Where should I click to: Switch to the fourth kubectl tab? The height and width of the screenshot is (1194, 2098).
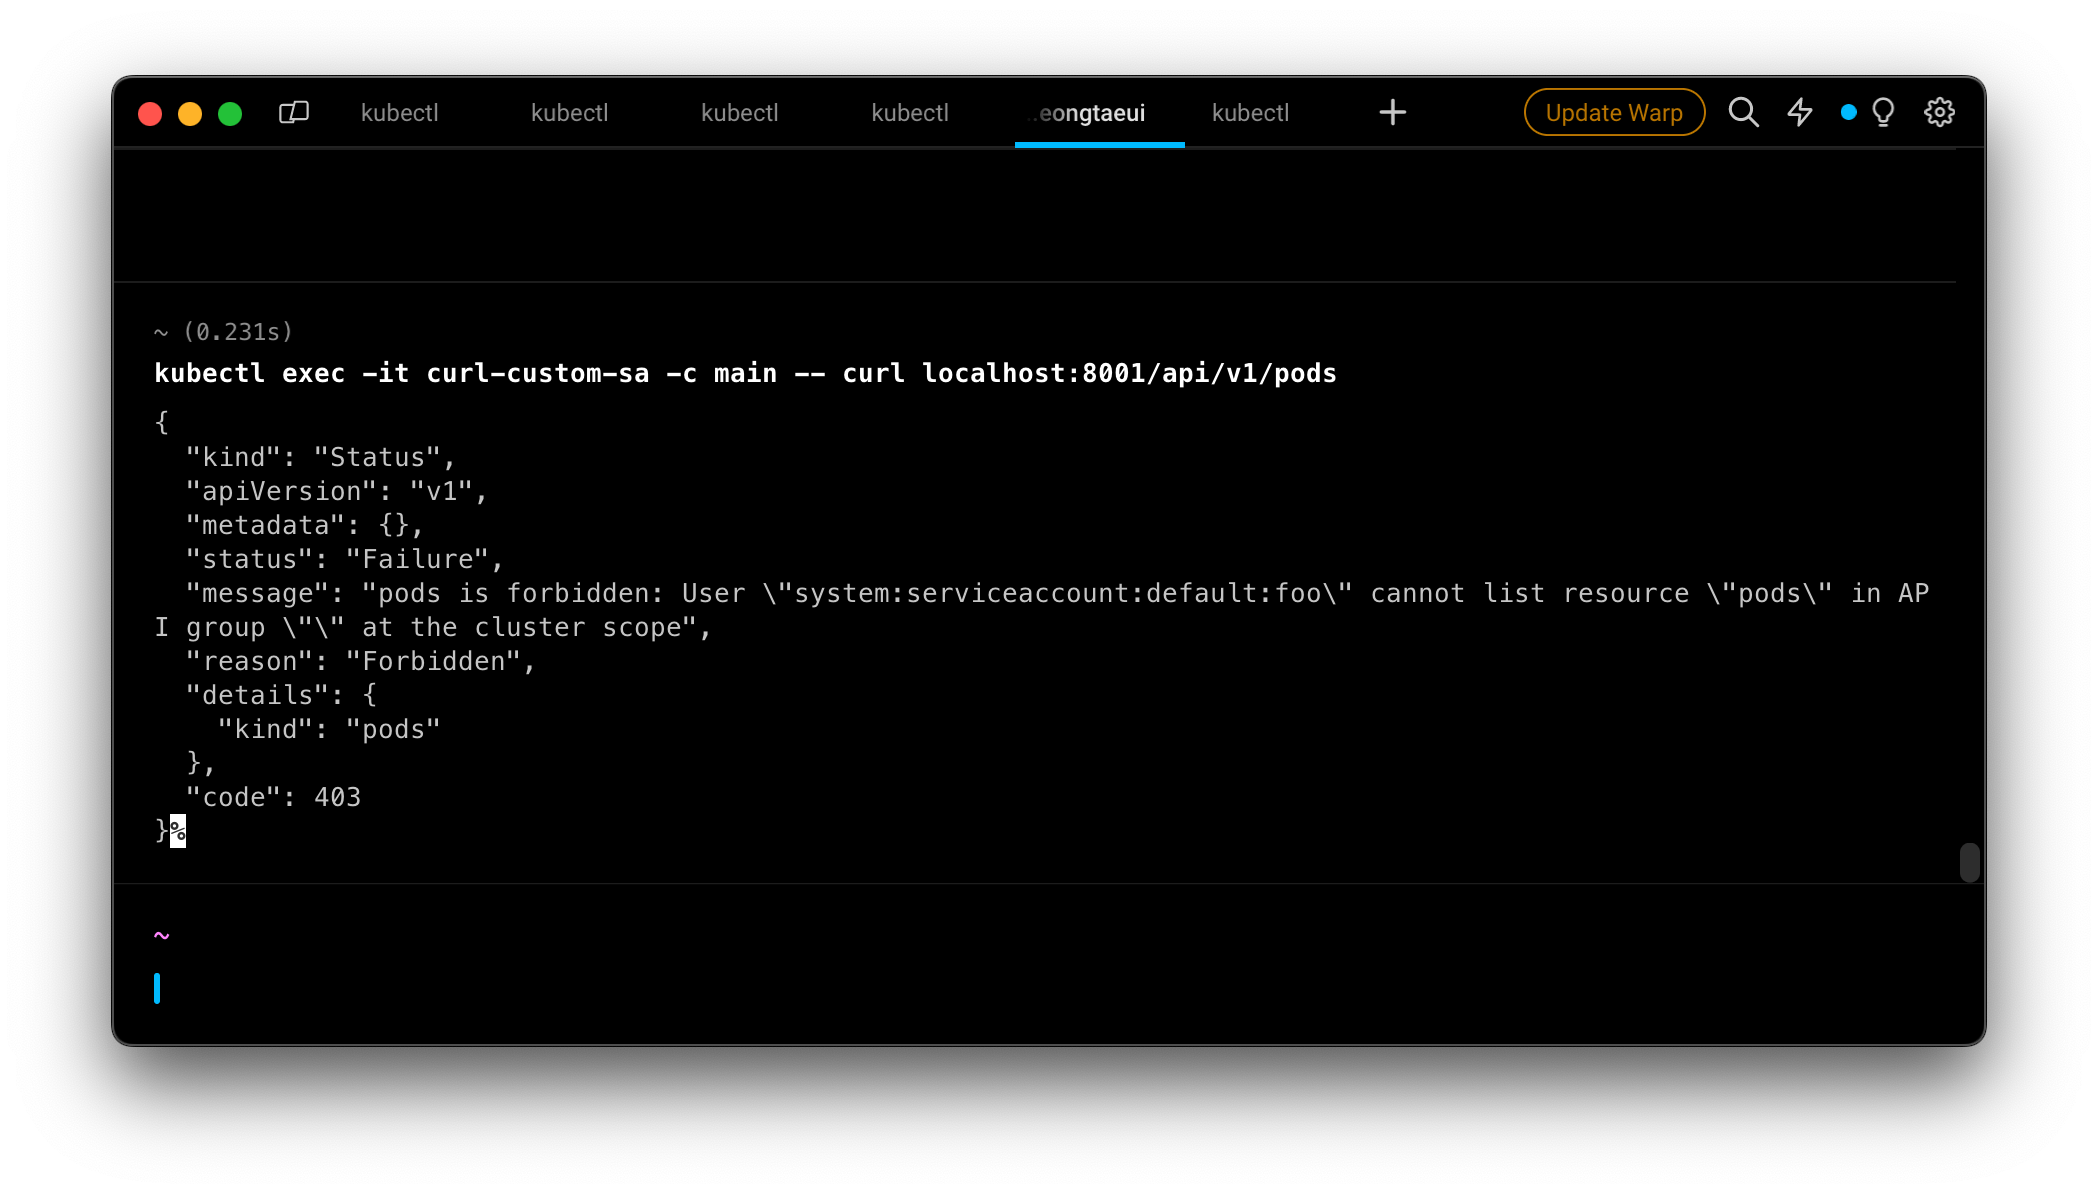point(909,113)
